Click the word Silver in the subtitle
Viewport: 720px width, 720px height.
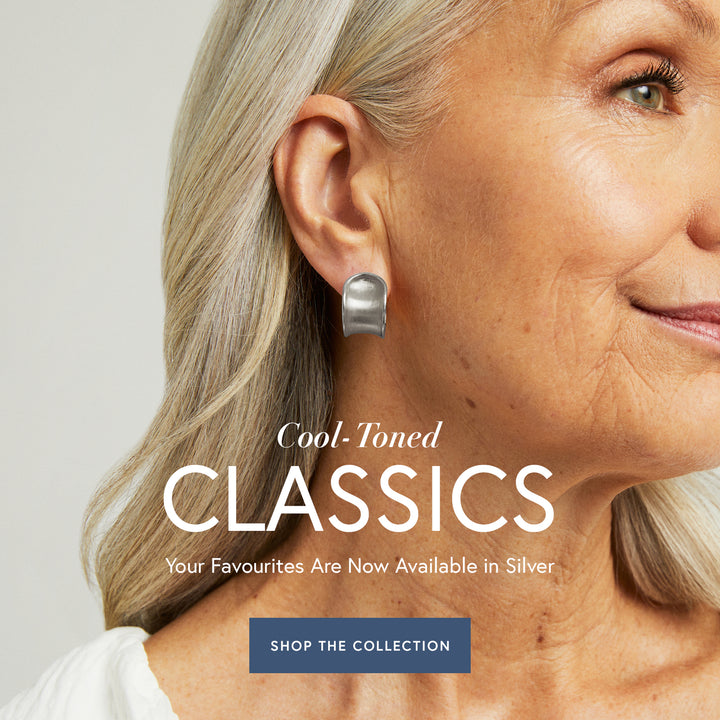530,566
